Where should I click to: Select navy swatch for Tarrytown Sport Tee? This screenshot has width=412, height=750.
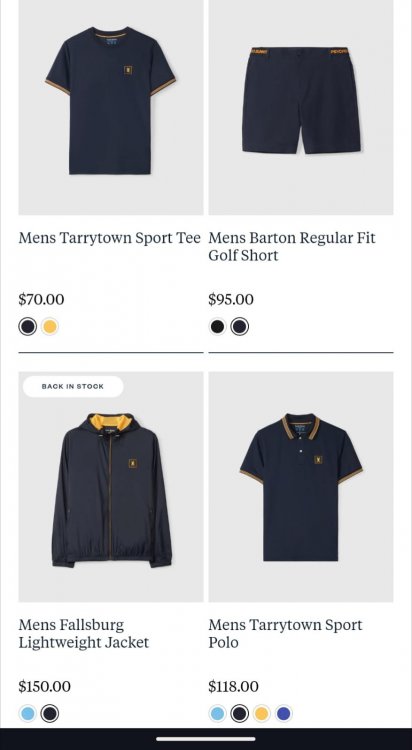(x=28, y=327)
